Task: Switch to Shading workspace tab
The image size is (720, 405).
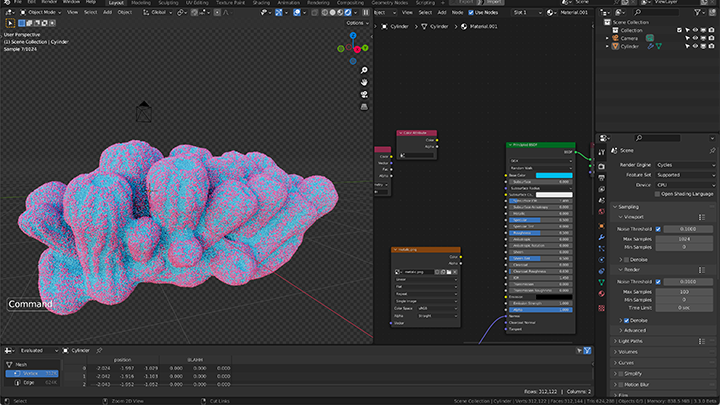Action: click(261, 3)
